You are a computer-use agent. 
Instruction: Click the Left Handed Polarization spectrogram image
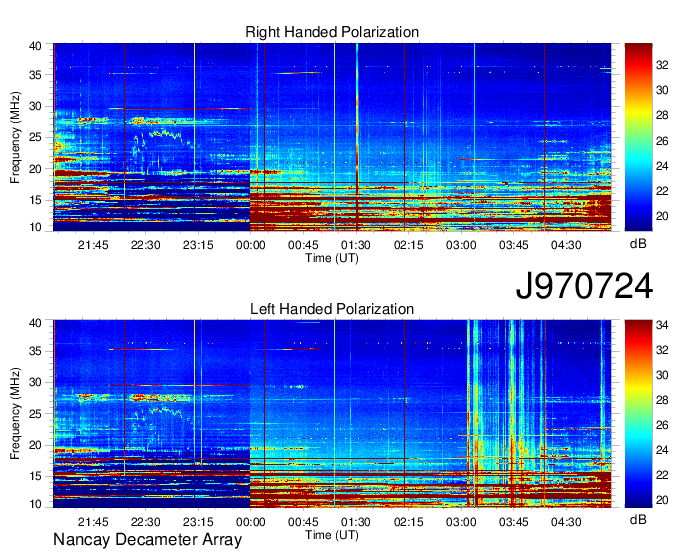(x=332, y=414)
